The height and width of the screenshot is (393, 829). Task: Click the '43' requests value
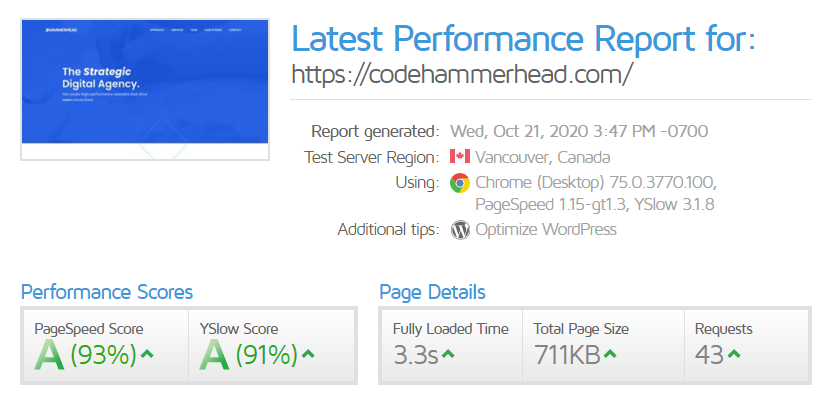point(710,355)
